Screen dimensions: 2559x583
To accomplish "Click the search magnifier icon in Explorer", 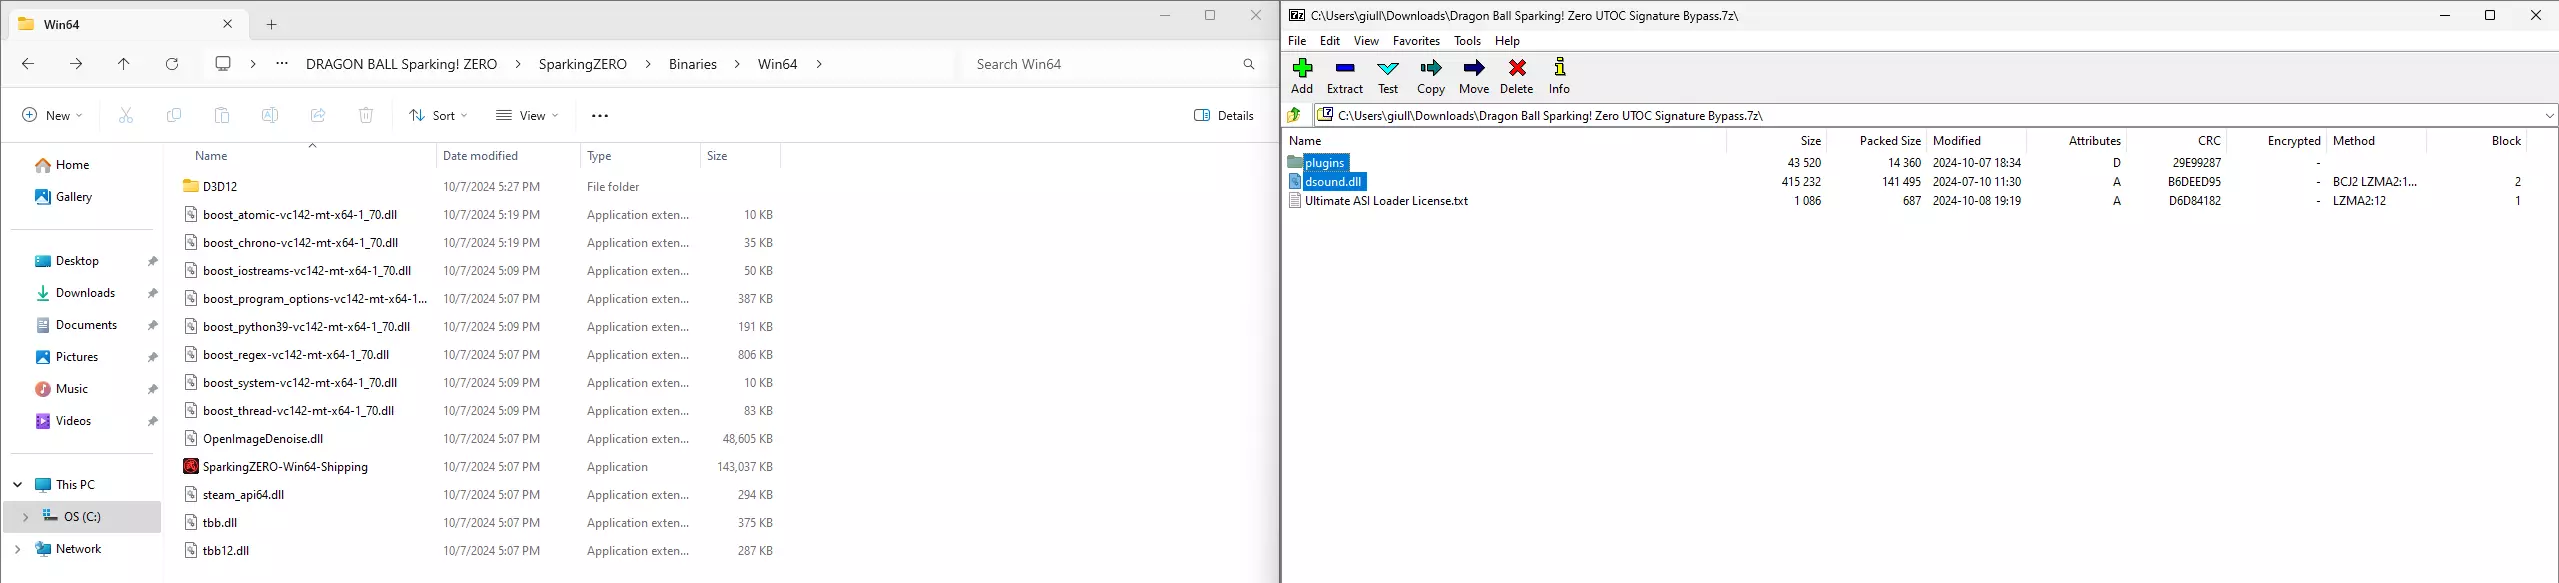I will (x=1249, y=64).
